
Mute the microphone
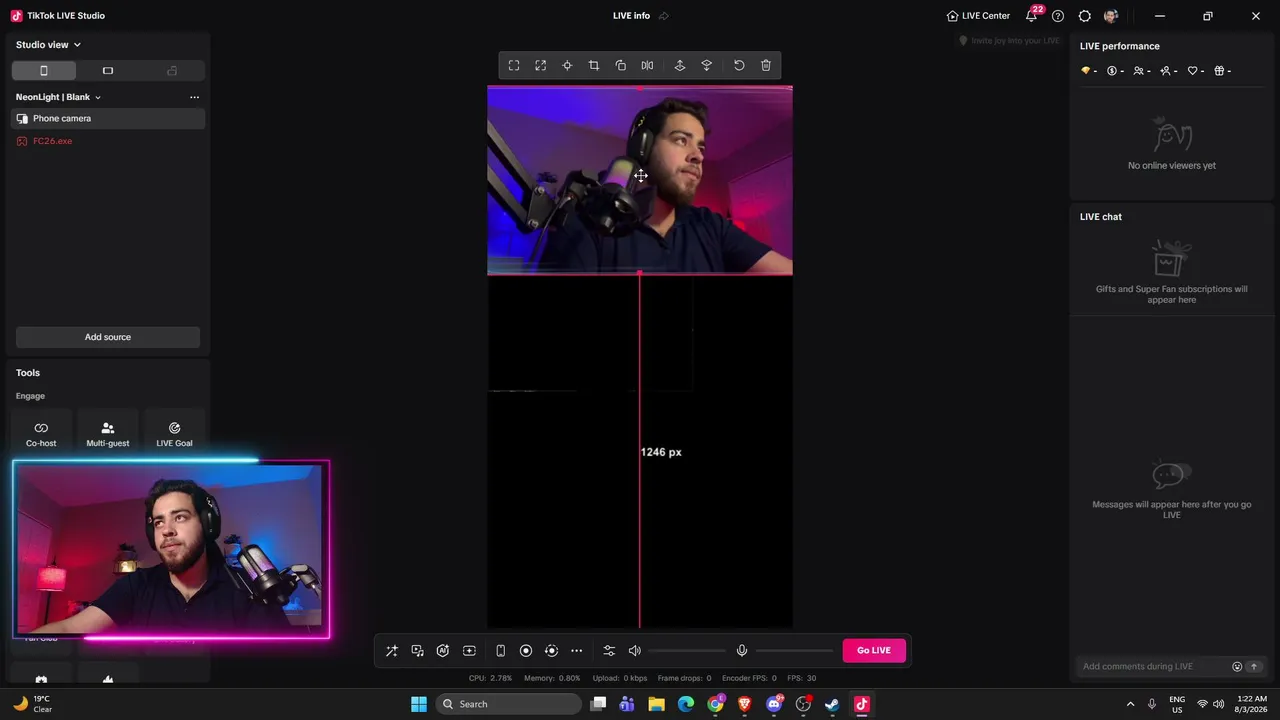(742, 651)
